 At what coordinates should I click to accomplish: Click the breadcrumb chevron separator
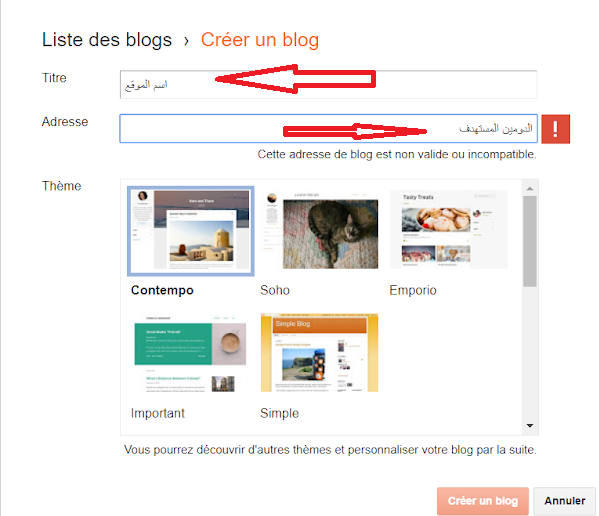(x=186, y=40)
